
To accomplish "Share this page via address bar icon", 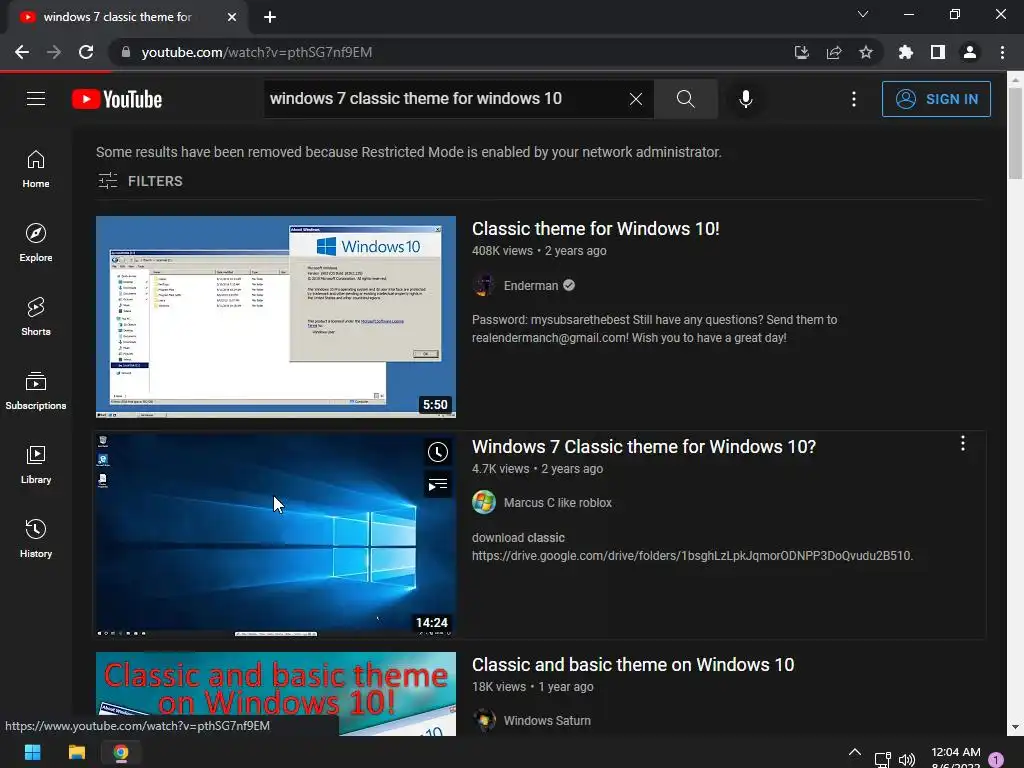I will [x=834, y=52].
